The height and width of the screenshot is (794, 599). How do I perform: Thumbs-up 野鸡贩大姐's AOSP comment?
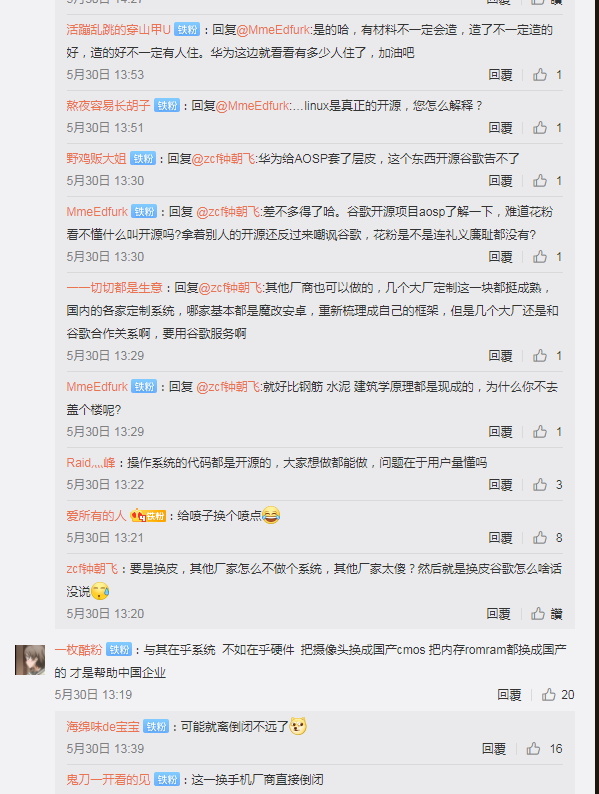[x=540, y=181]
